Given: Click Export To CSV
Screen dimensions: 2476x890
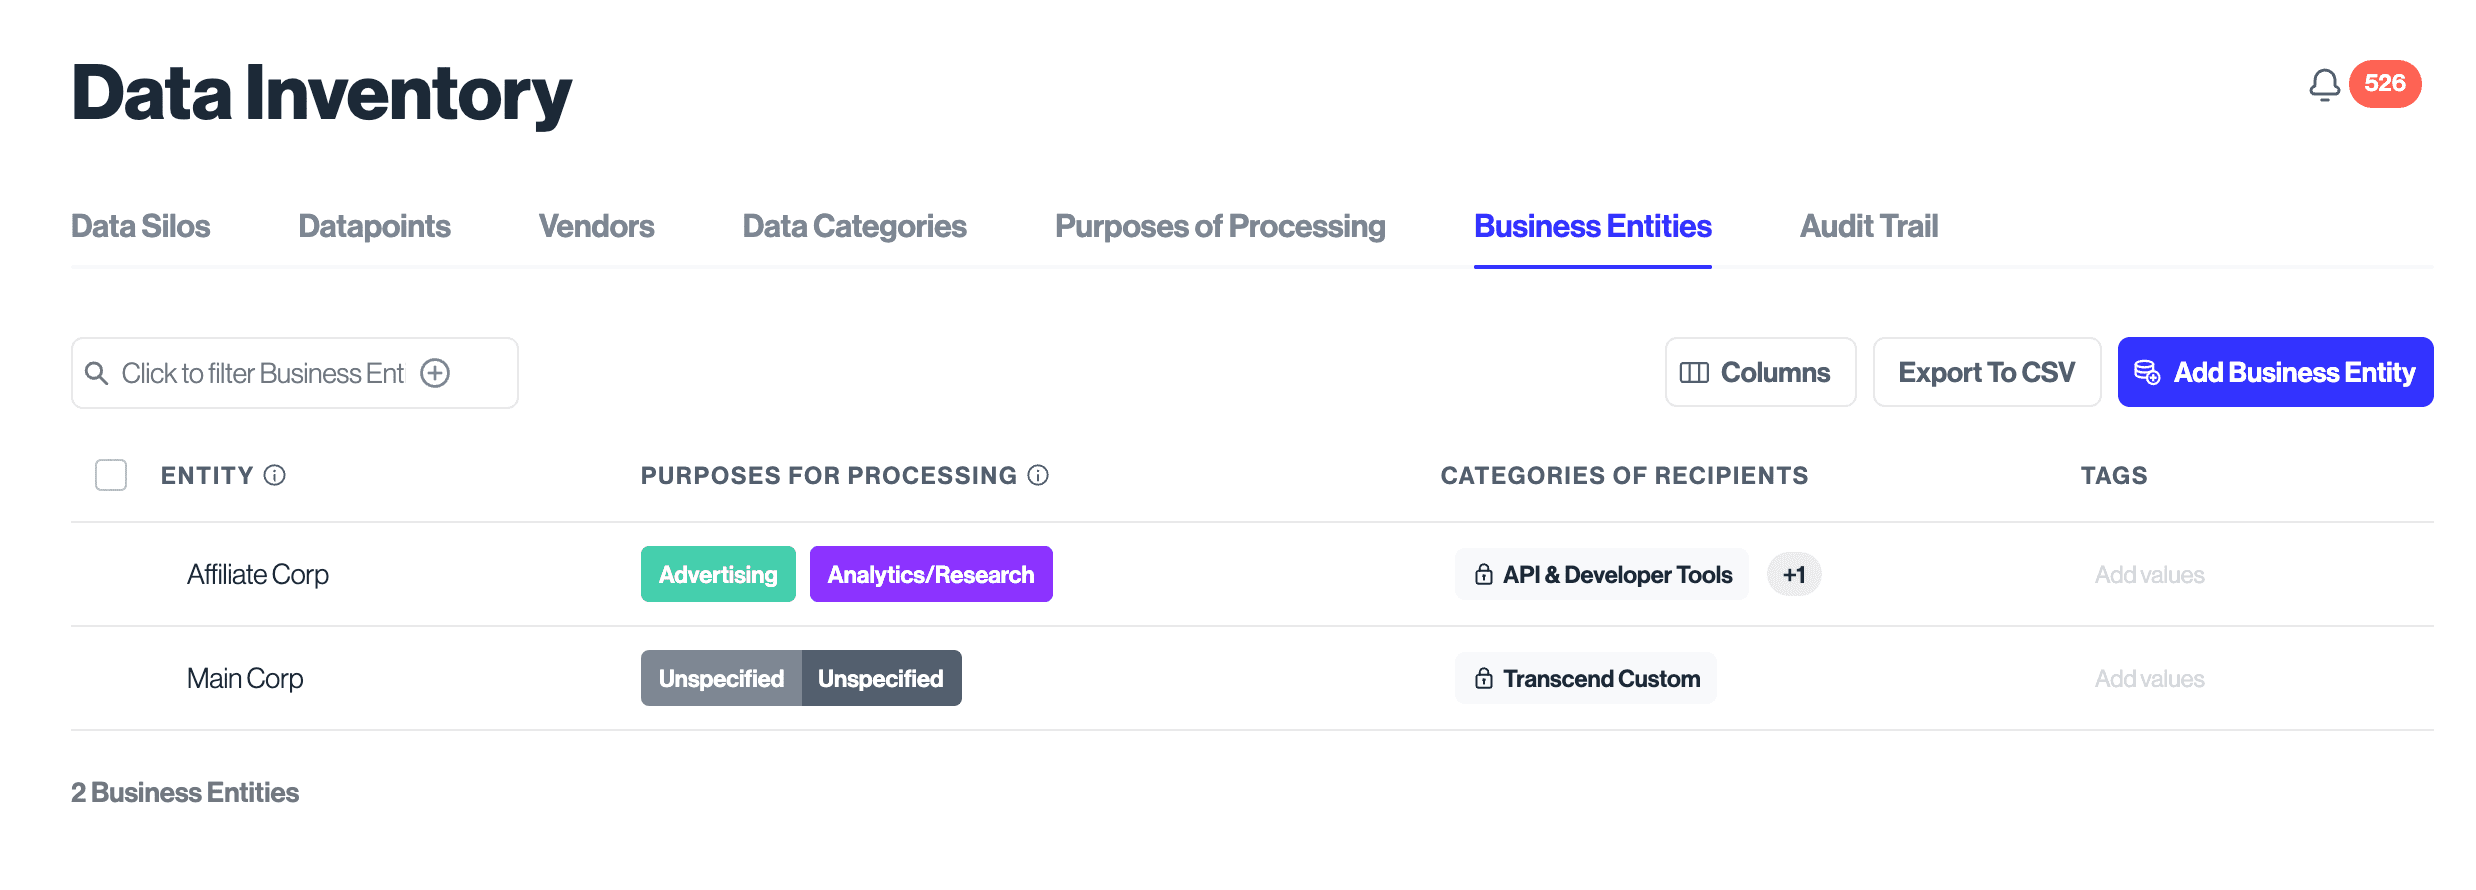Looking at the screenshot, I should point(1986,372).
